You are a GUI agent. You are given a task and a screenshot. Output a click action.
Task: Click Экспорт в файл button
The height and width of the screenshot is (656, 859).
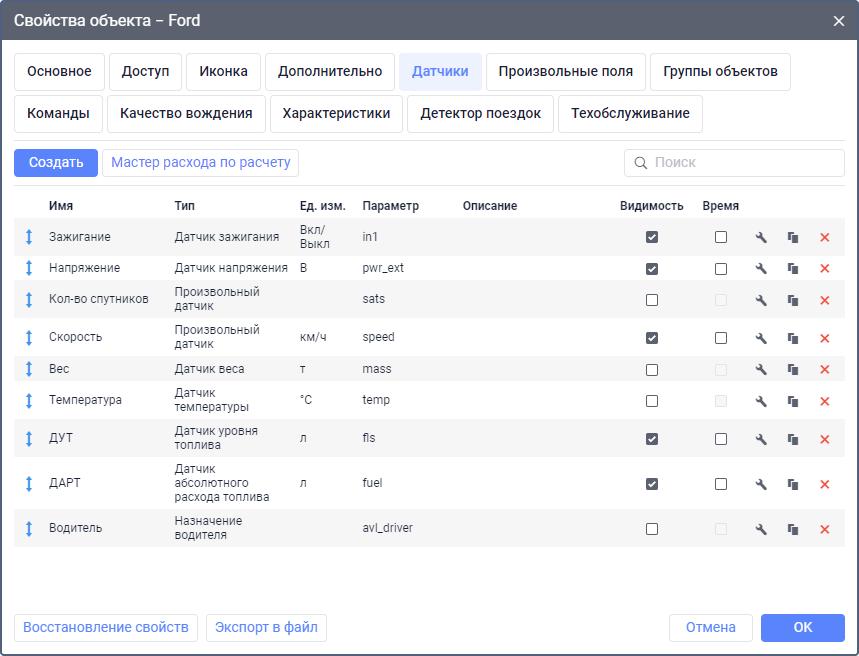point(266,628)
